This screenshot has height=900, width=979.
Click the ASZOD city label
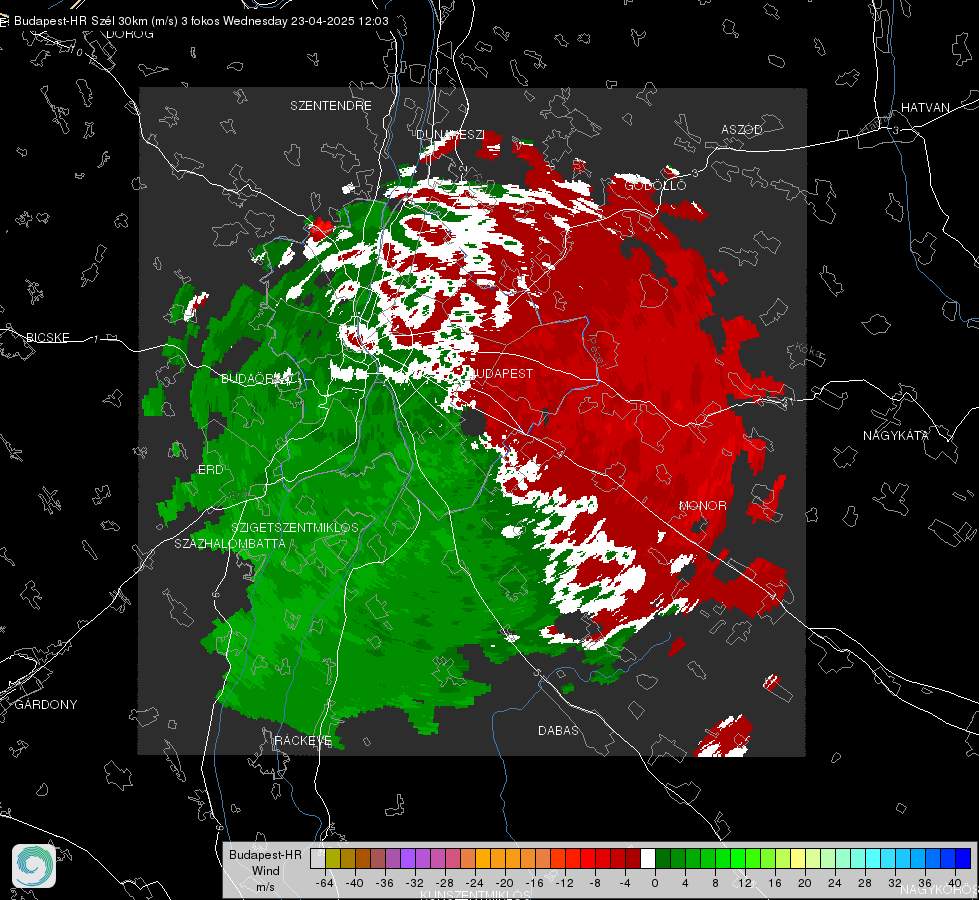(742, 129)
